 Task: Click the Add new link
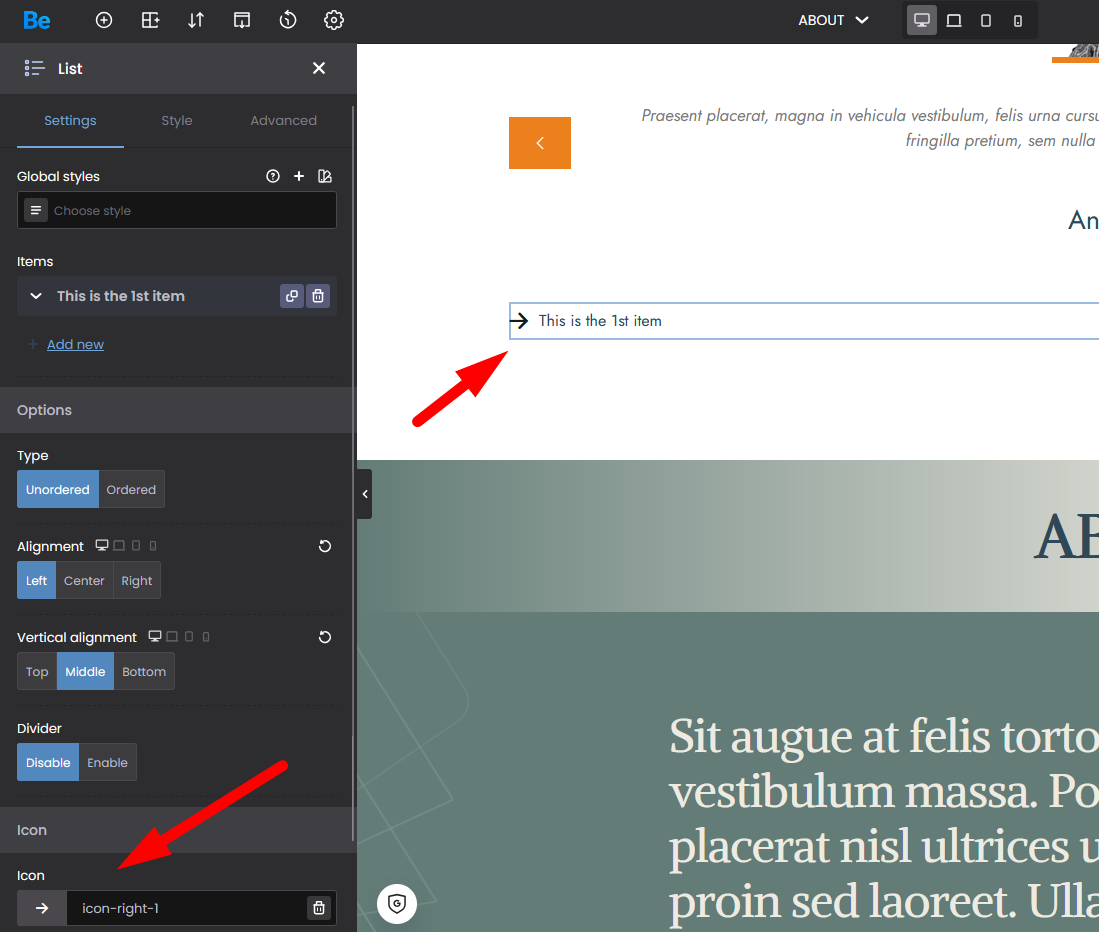(75, 344)
